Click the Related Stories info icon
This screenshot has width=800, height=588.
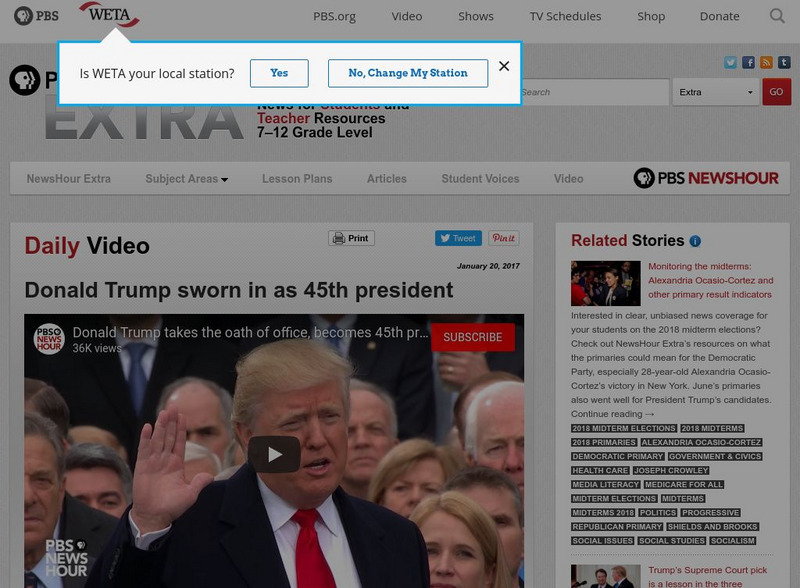695,241
